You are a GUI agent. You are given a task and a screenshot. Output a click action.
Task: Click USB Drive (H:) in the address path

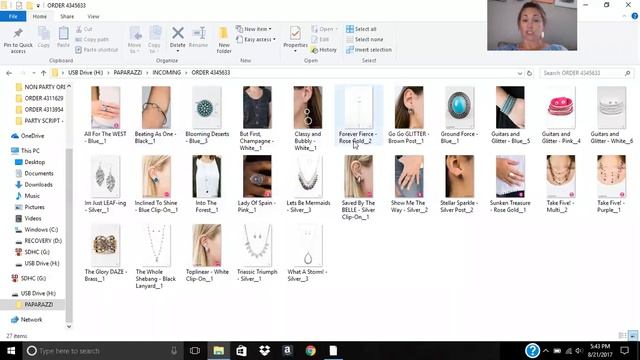[x=85, y=73]
